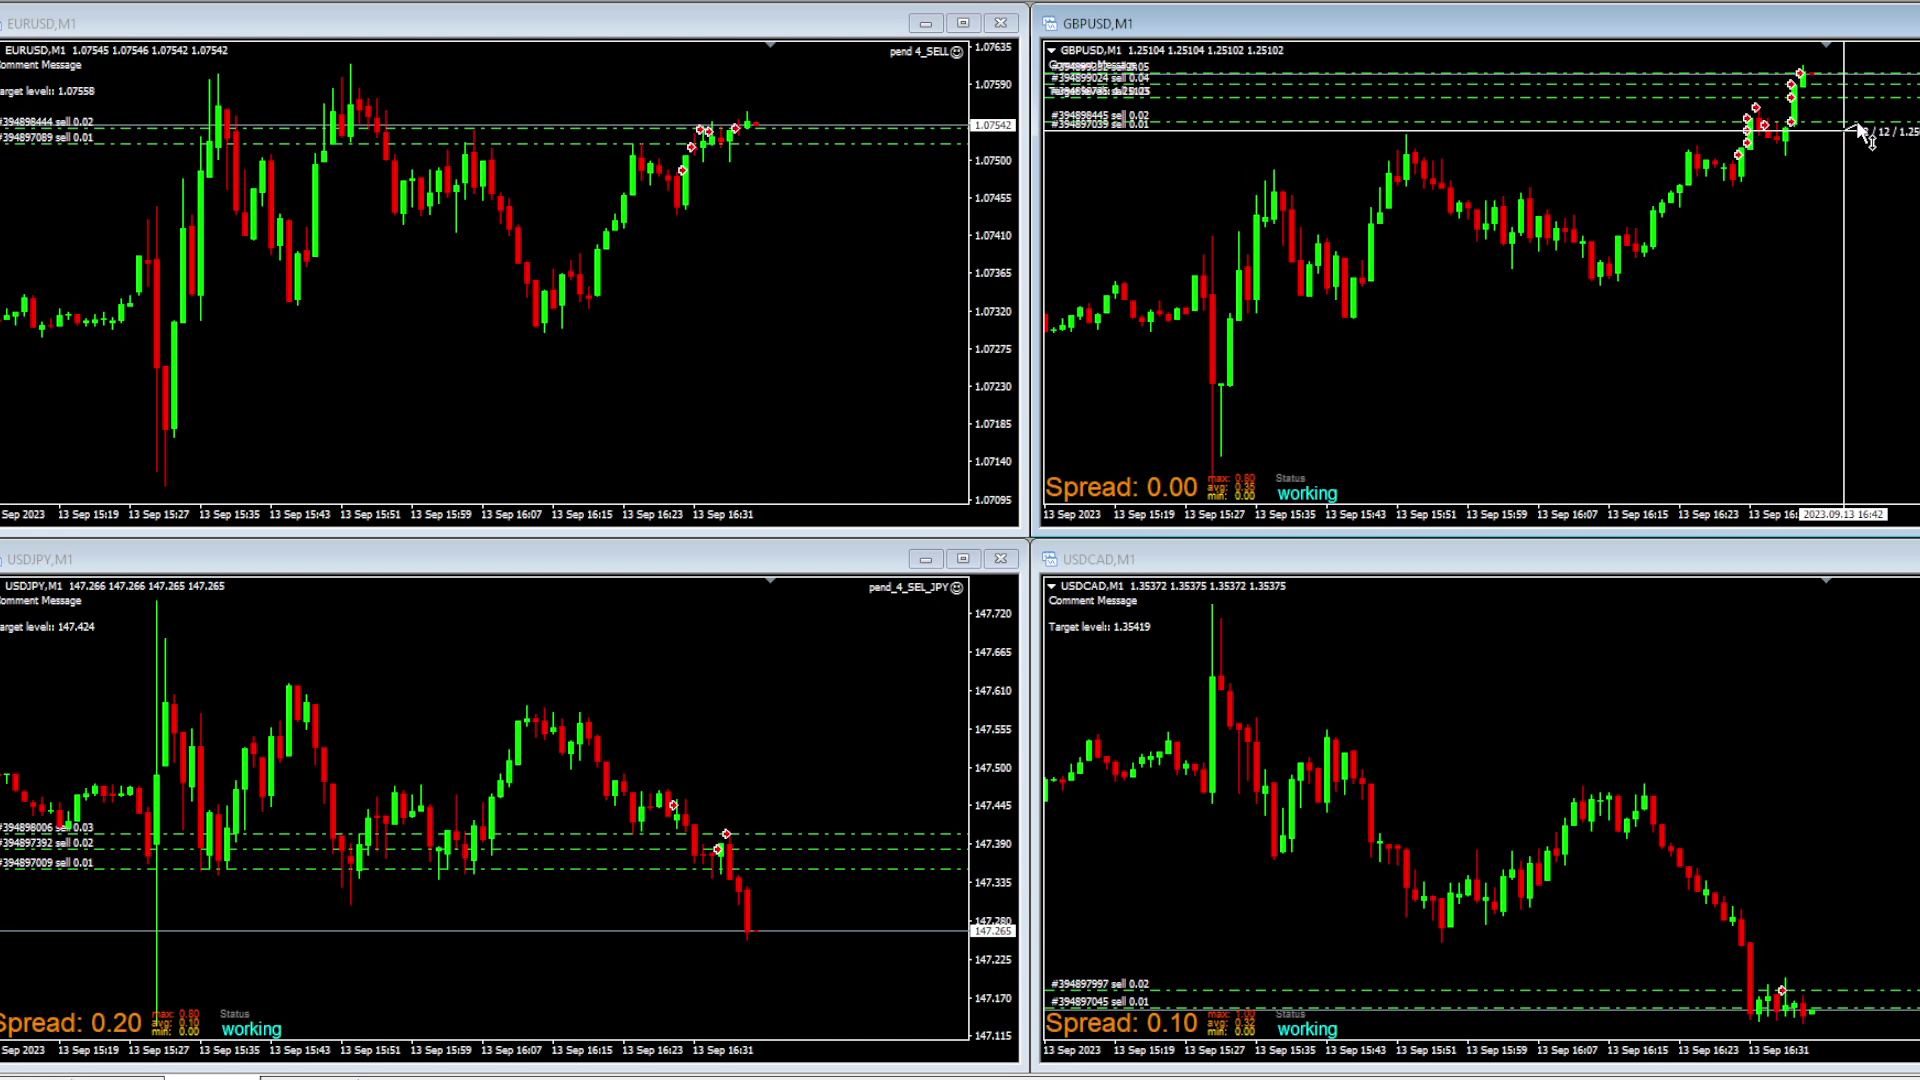This screenshot has width=1920, height=1080.
Task: Minimize the EURUSD,M1 chart window
Action: pyautogui.click(x=926, y=23)
